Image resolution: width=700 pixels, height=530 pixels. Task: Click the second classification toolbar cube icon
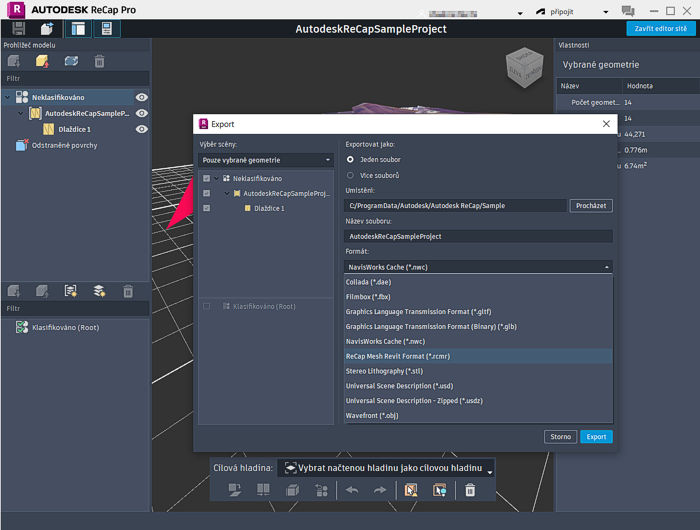click(42, 292)
